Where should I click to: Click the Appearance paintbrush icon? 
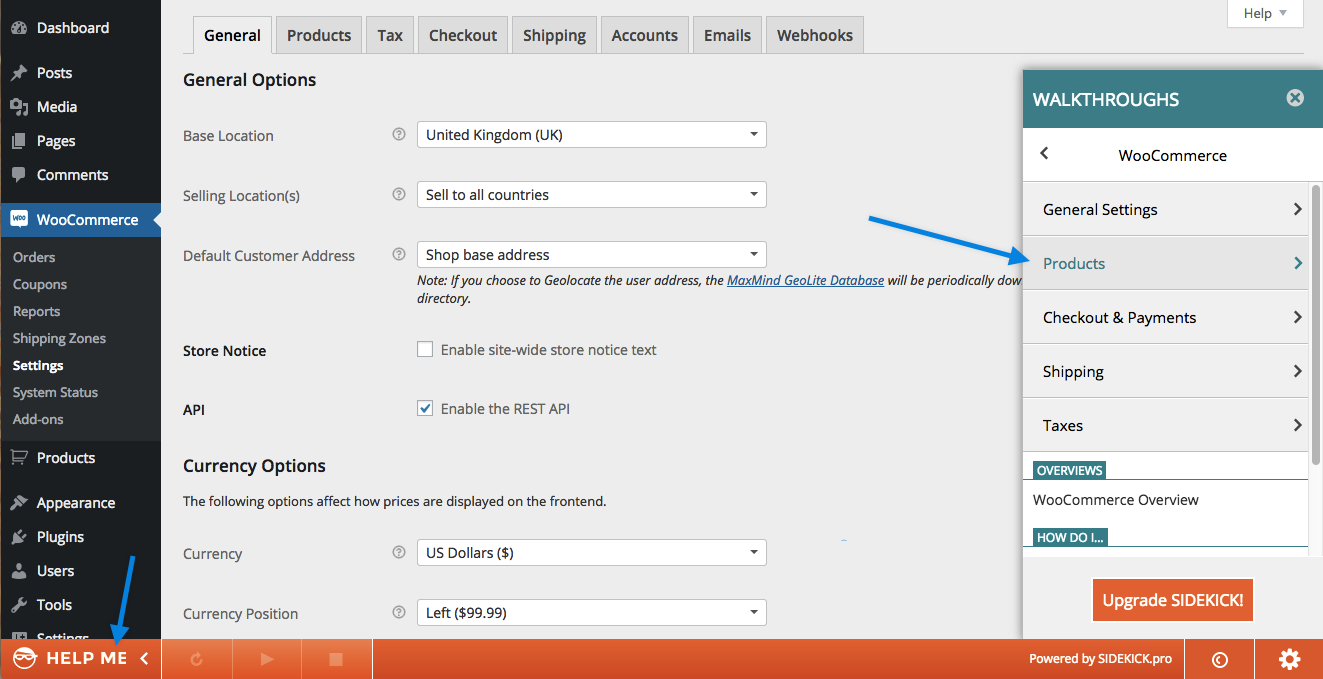pos(19,503)
